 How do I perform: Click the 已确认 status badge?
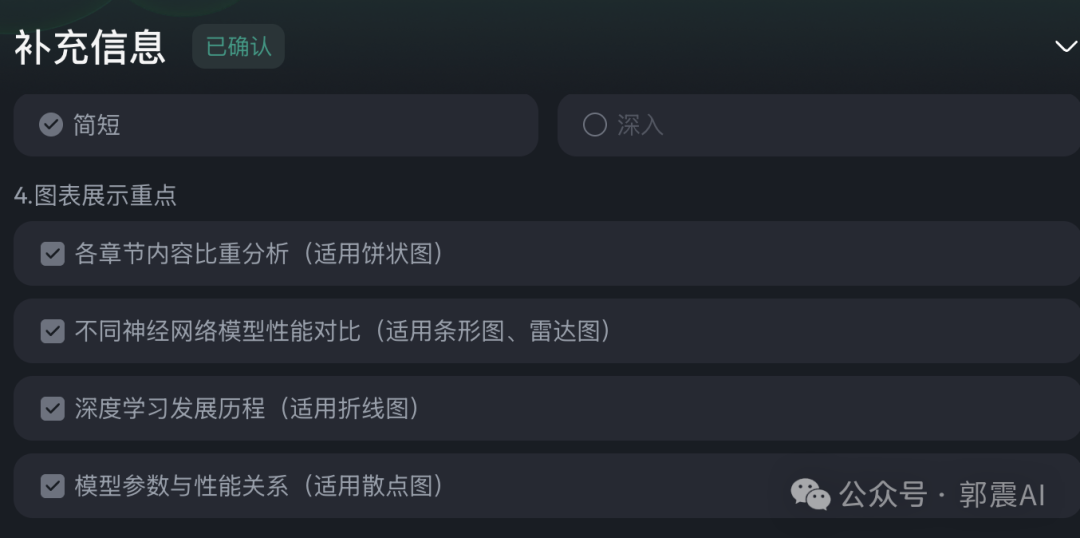238,47
